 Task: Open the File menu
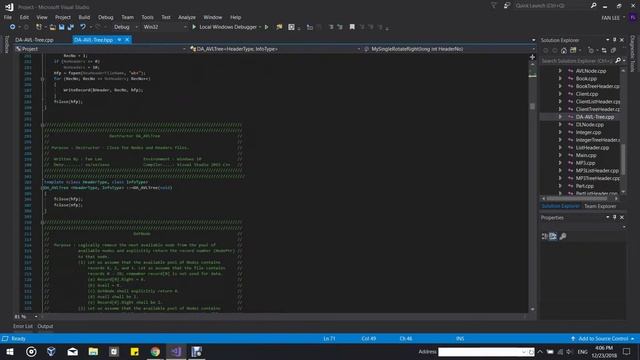(8, 17)
